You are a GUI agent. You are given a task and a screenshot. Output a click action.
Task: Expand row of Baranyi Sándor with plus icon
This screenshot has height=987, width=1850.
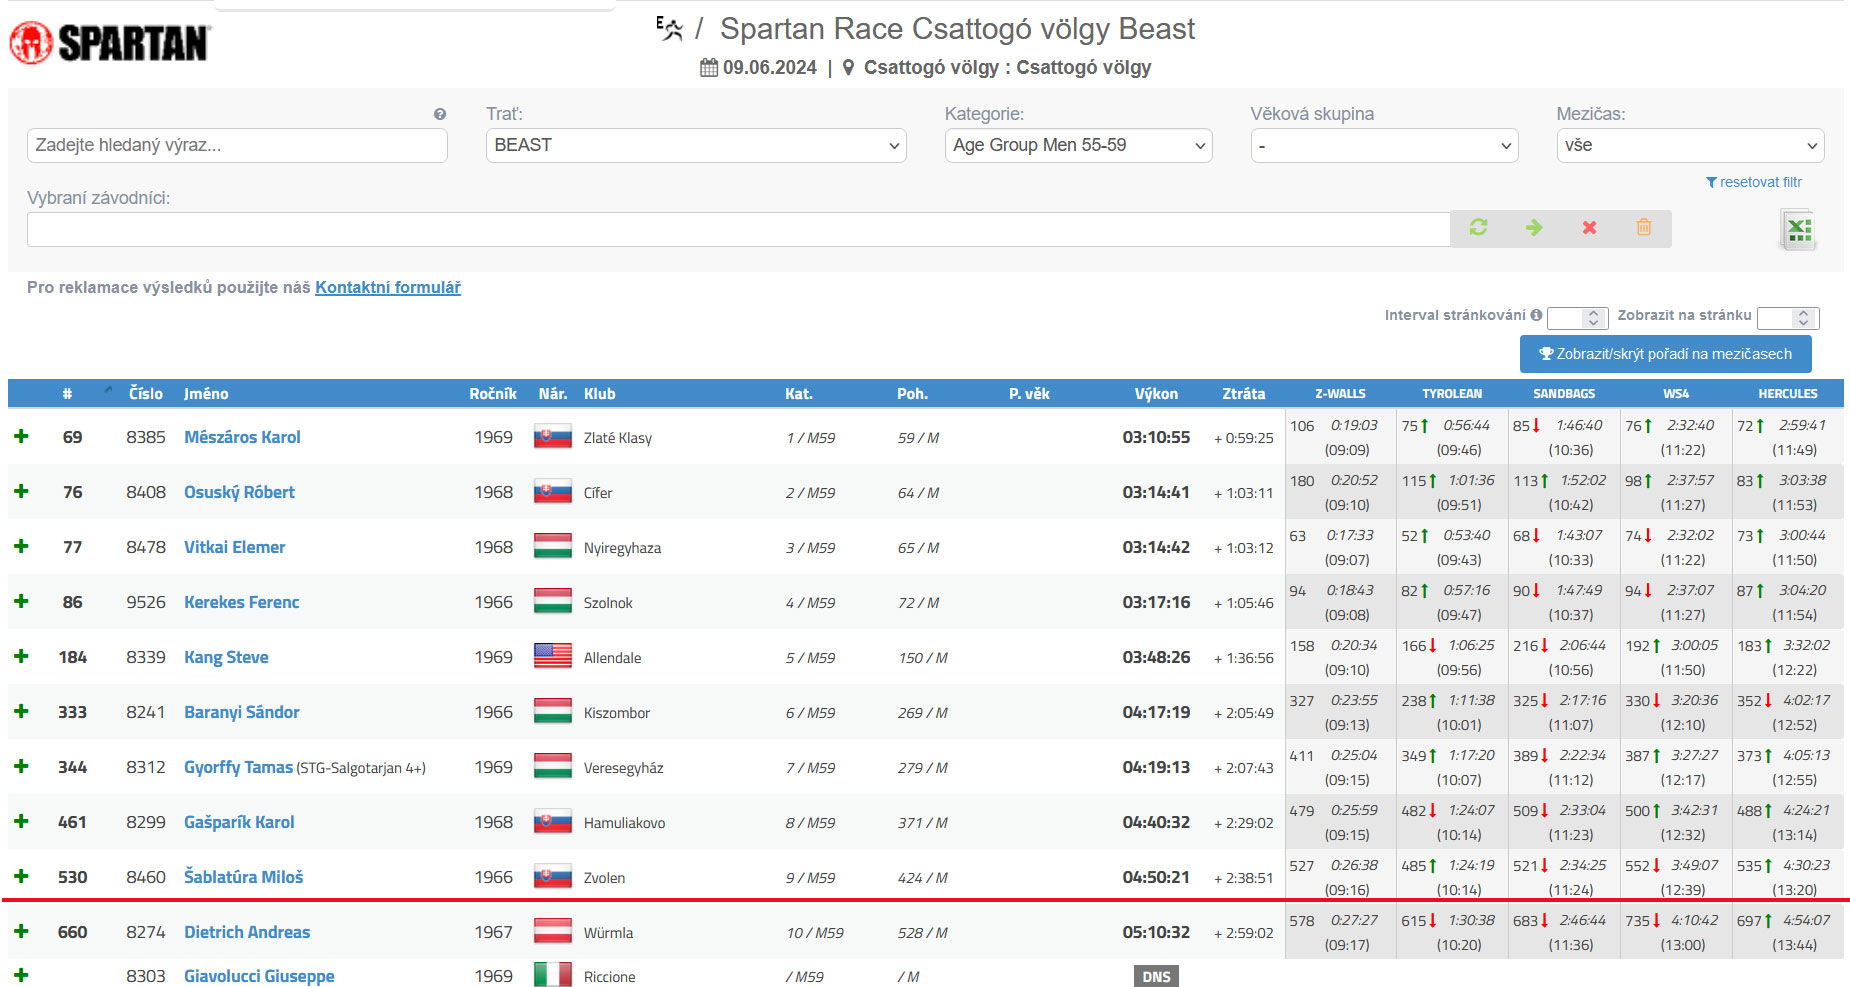pos(21,711)
